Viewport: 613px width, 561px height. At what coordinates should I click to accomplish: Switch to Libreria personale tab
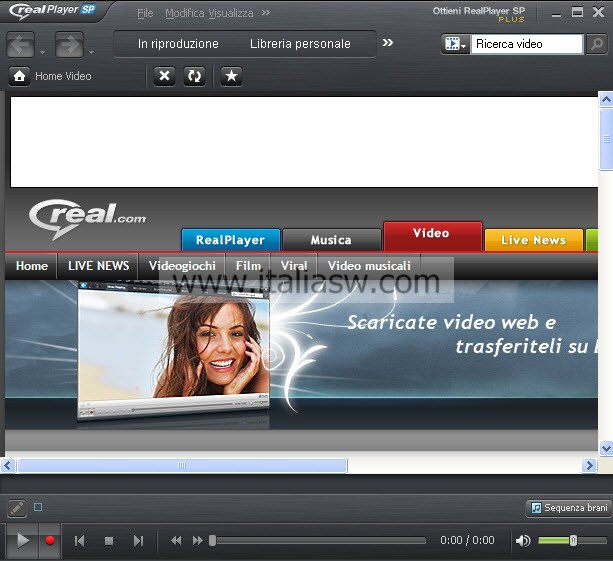coord(300,44)
